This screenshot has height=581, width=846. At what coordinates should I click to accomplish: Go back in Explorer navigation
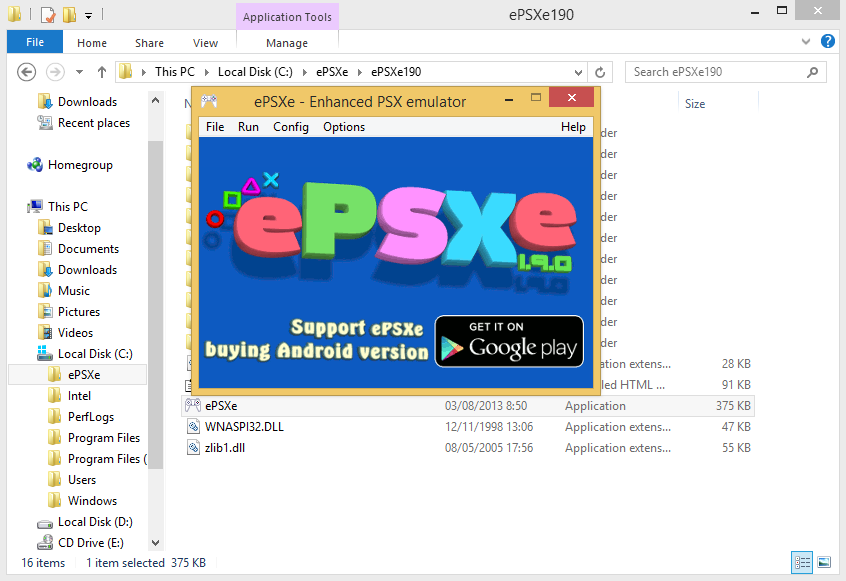pos(26,72)
